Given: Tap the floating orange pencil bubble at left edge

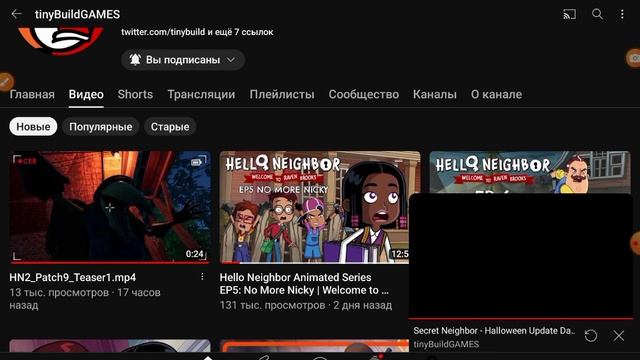Looking at the screenshot, I should [6, 82].
